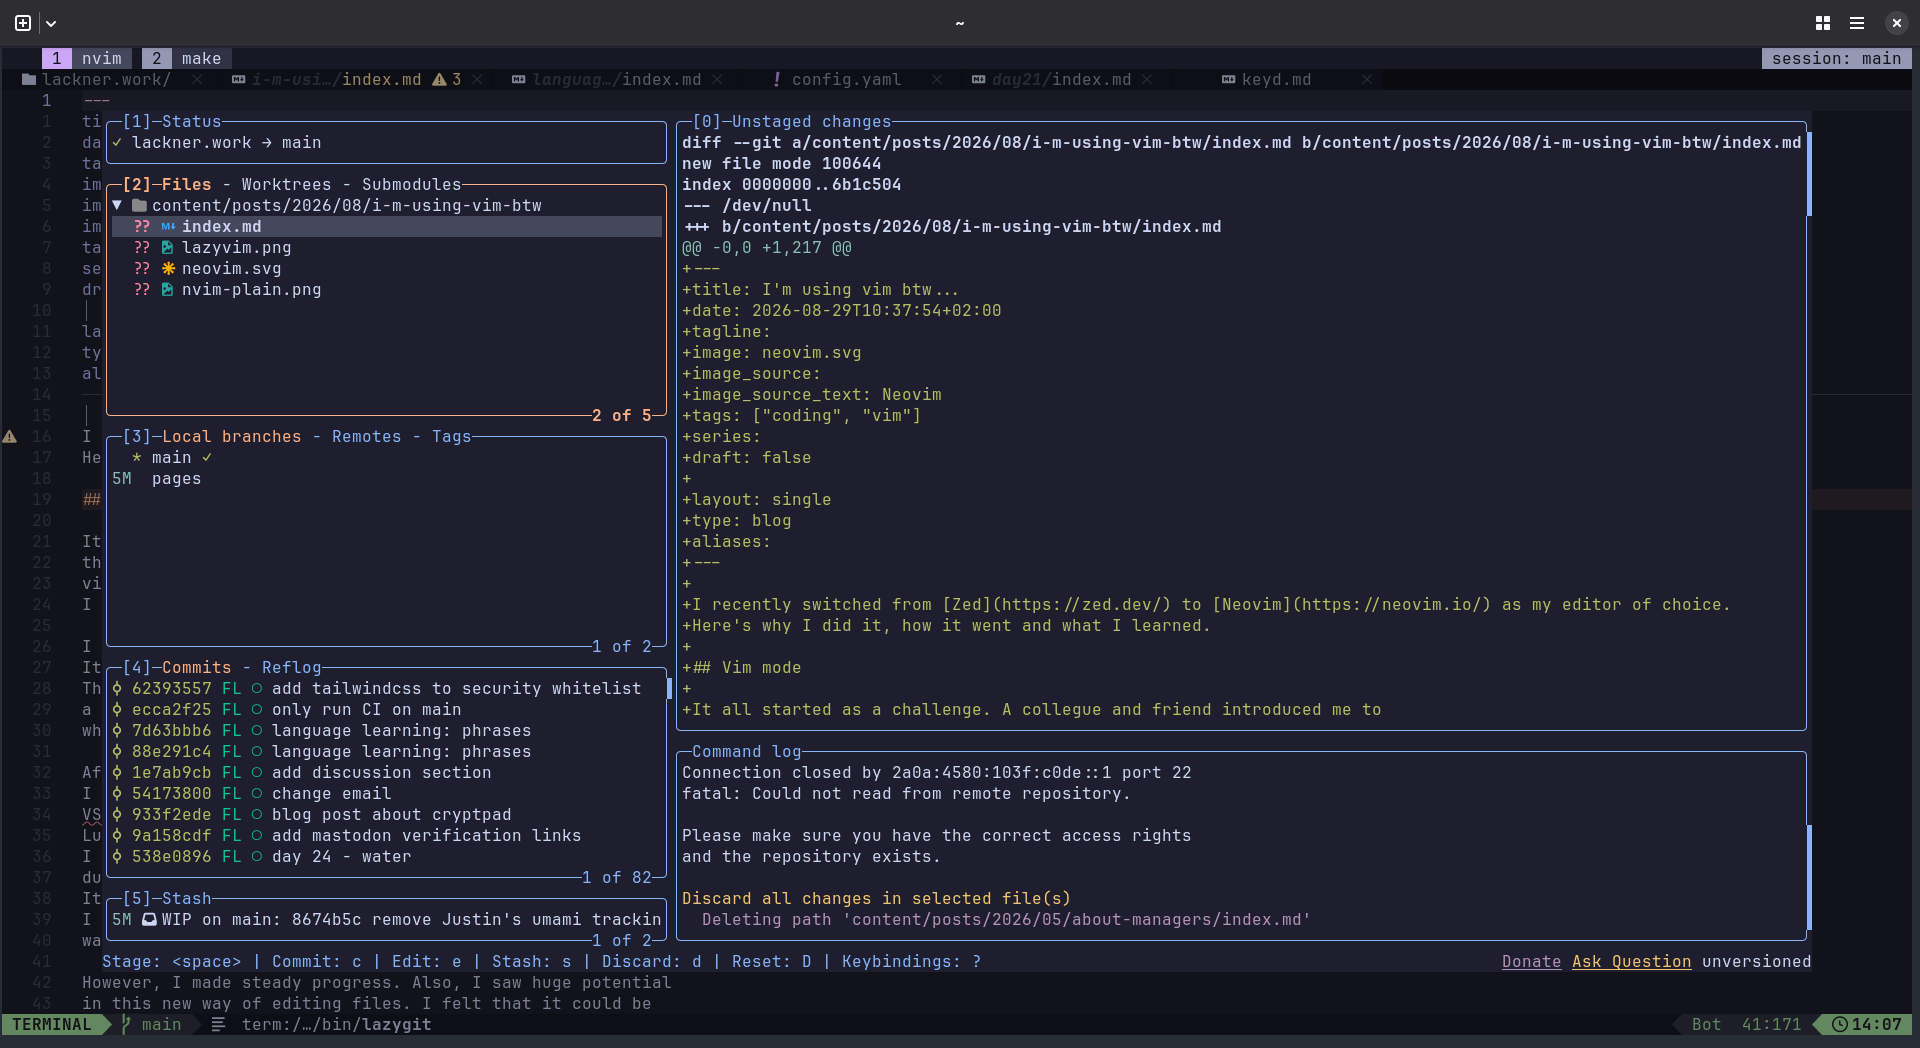Click the git branch icon in statusline
Image resolution: width=1920 pixels, height=1048 pixels.
(x=126, y=1024)
